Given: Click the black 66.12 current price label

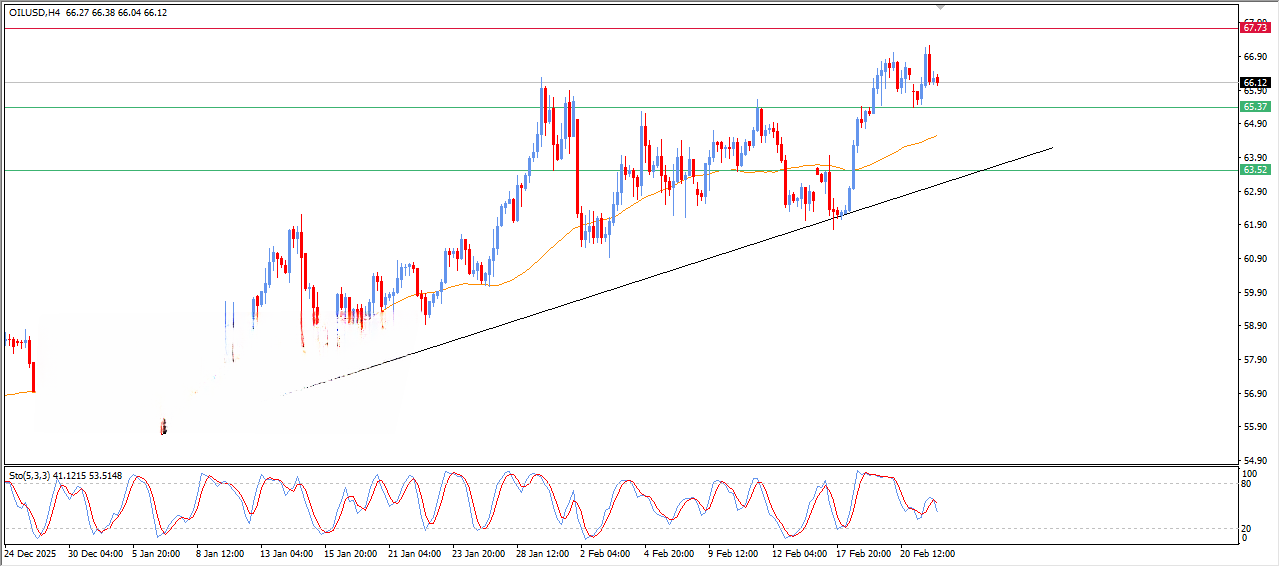Looking at the screenshot, I should click(1254, 82).
